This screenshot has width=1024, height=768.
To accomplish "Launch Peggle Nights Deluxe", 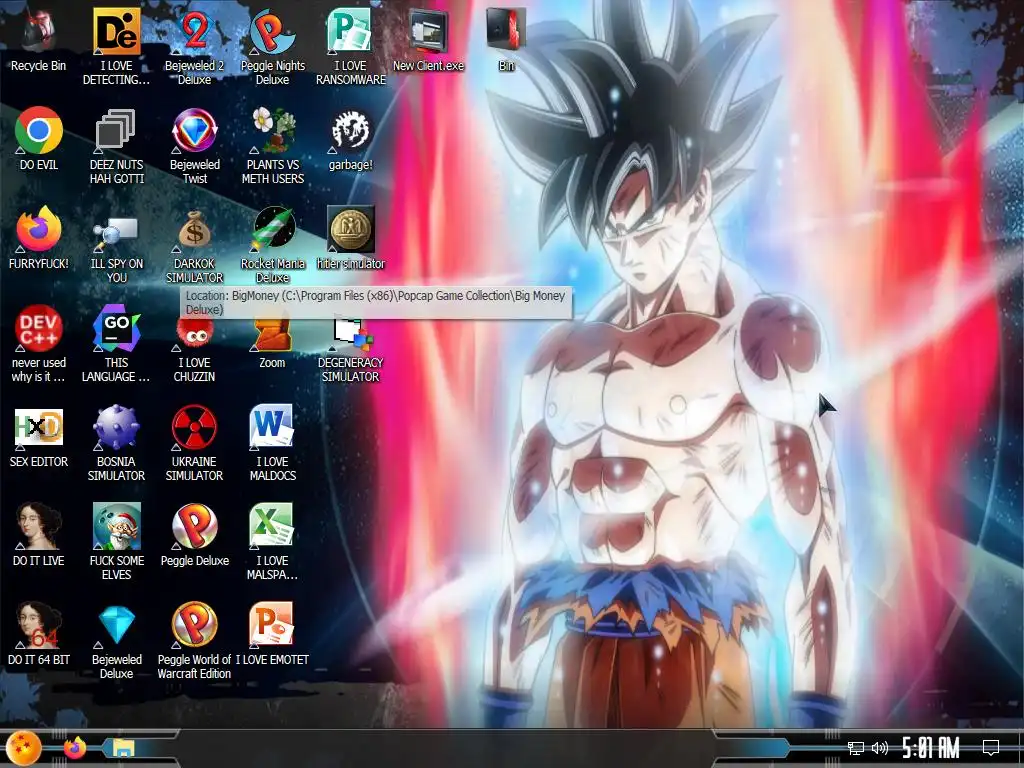I will [x=272, y=46].
